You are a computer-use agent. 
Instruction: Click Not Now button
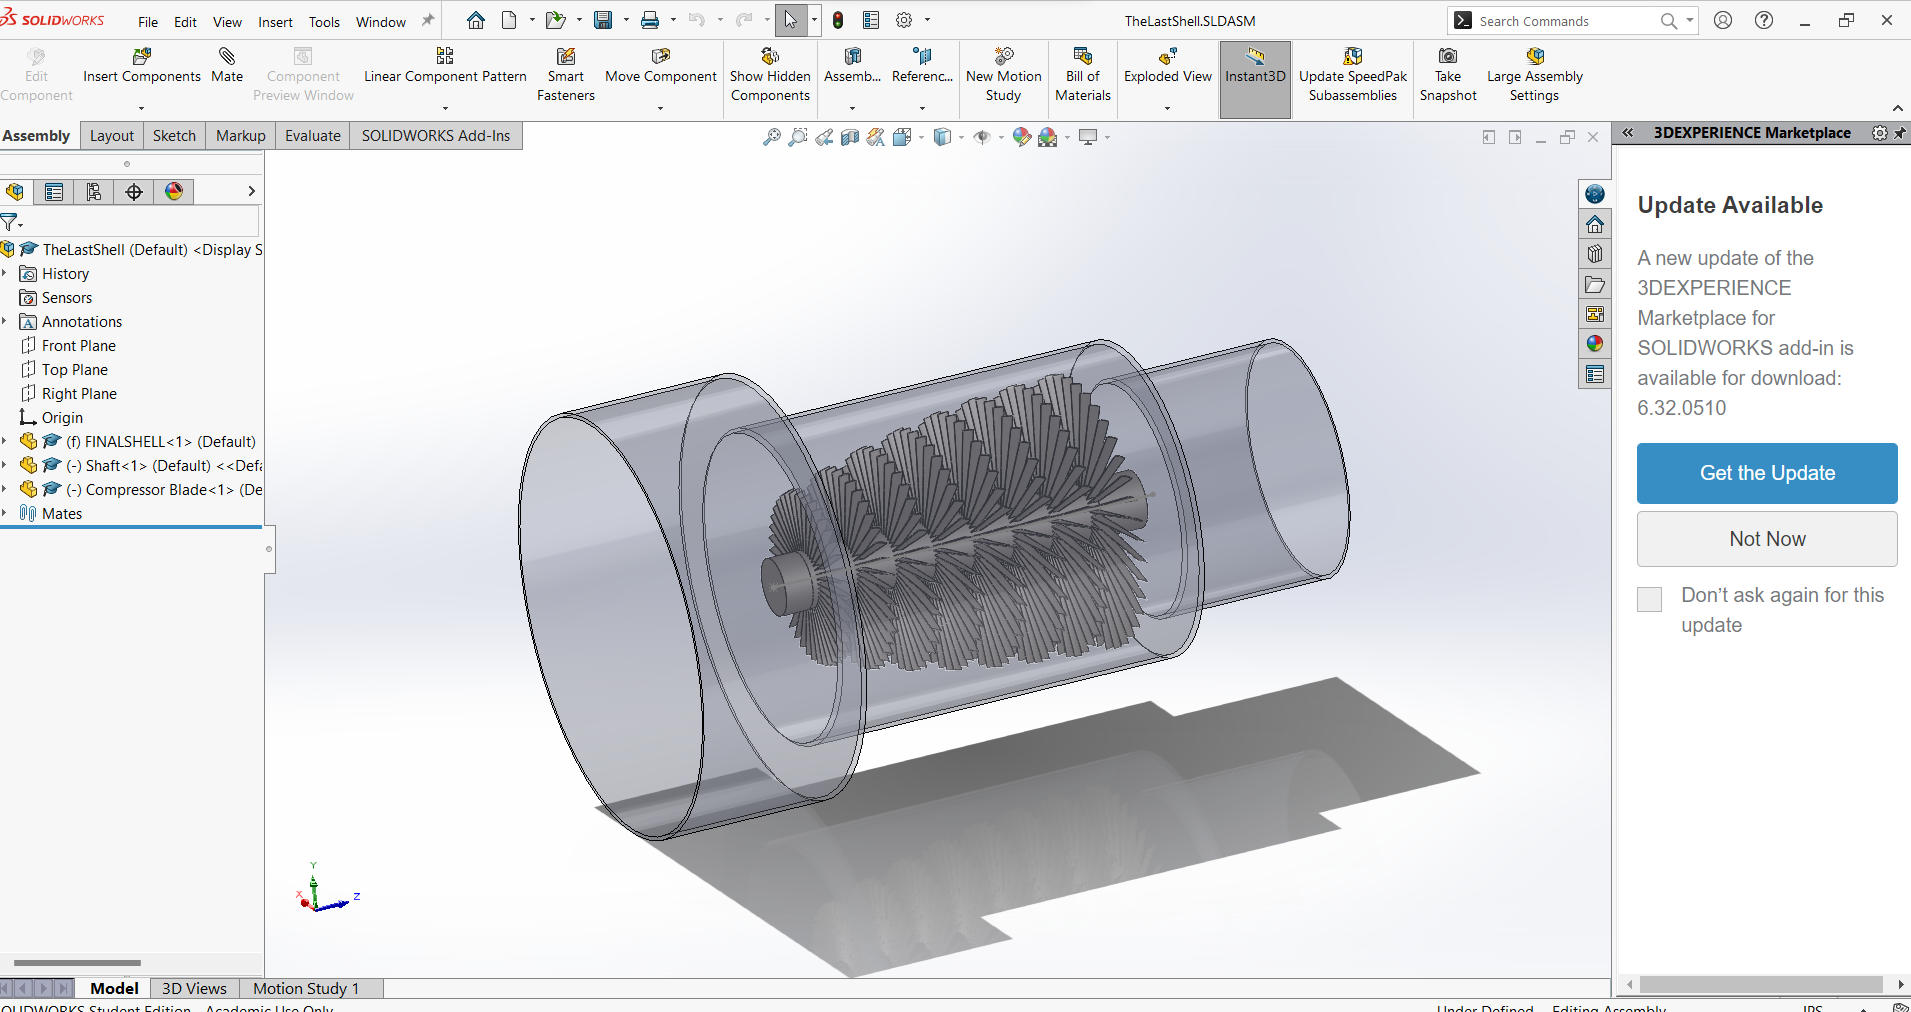pyautogui.click(x=1767, y=539)
